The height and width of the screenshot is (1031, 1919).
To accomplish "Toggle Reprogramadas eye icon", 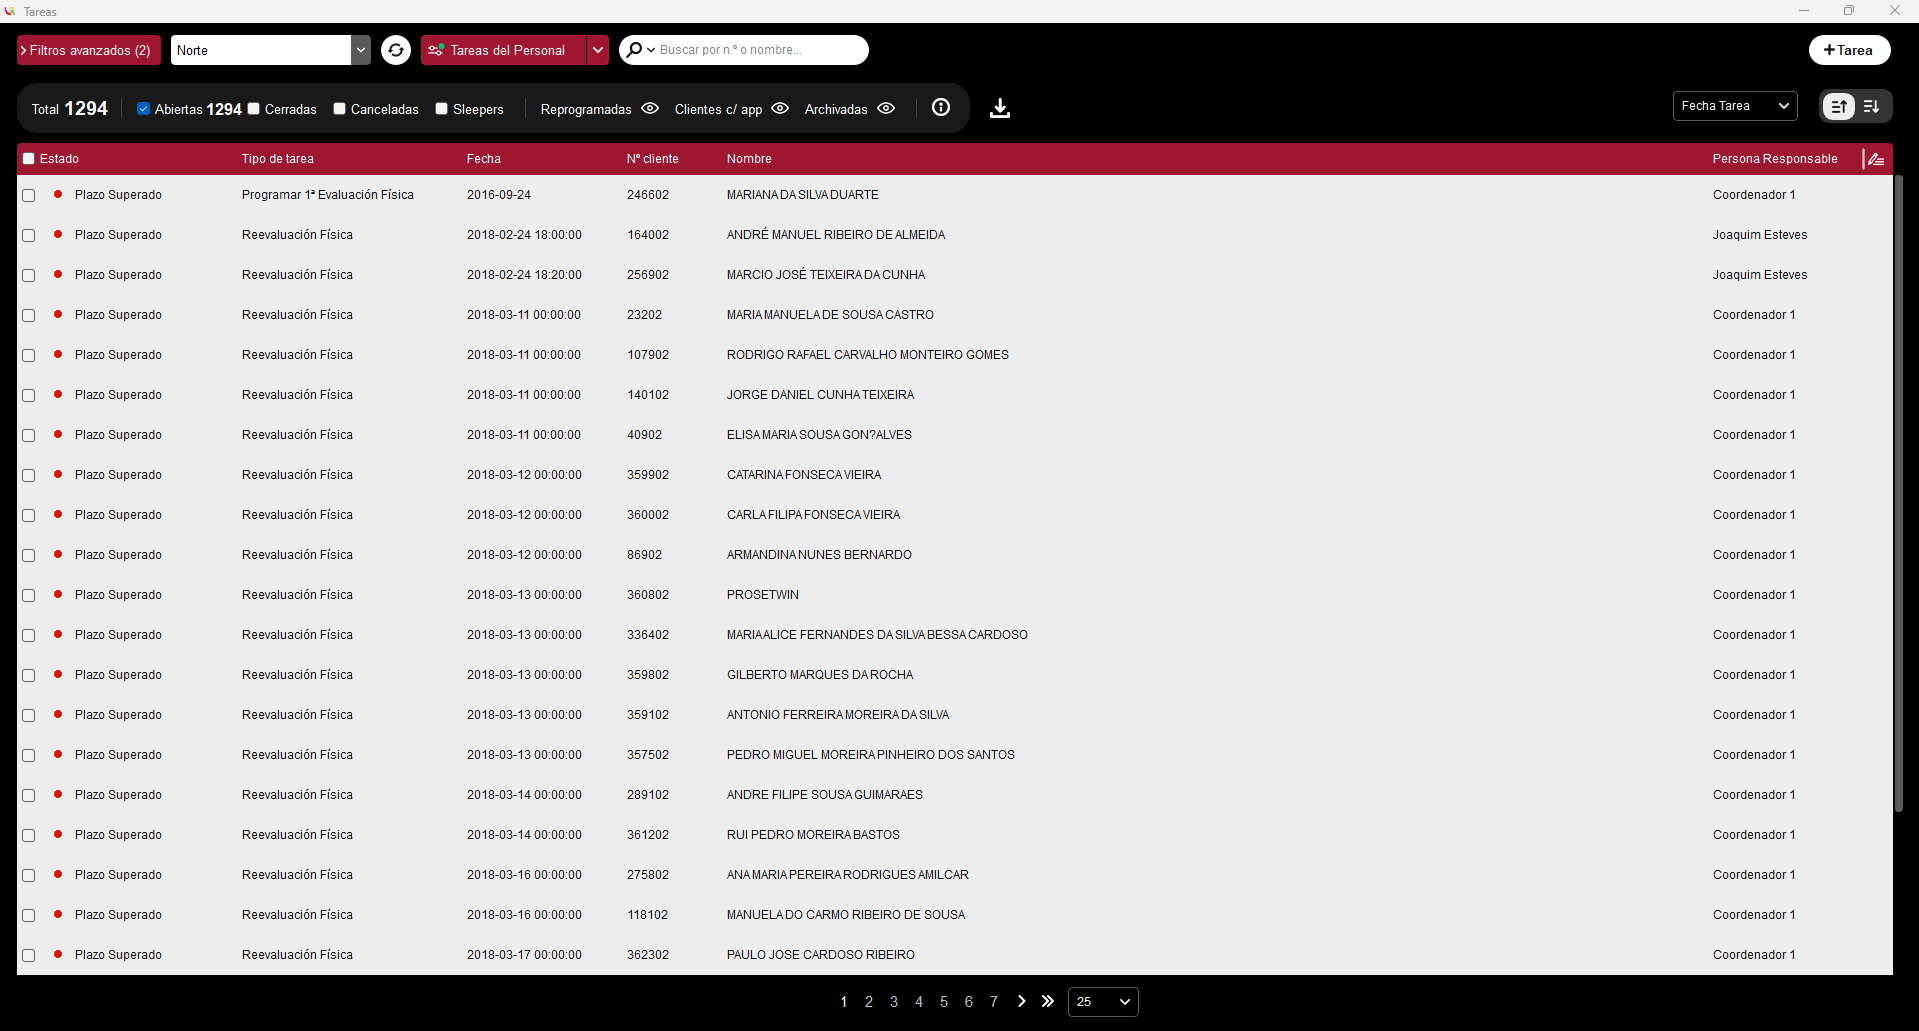I will (650, 108).
